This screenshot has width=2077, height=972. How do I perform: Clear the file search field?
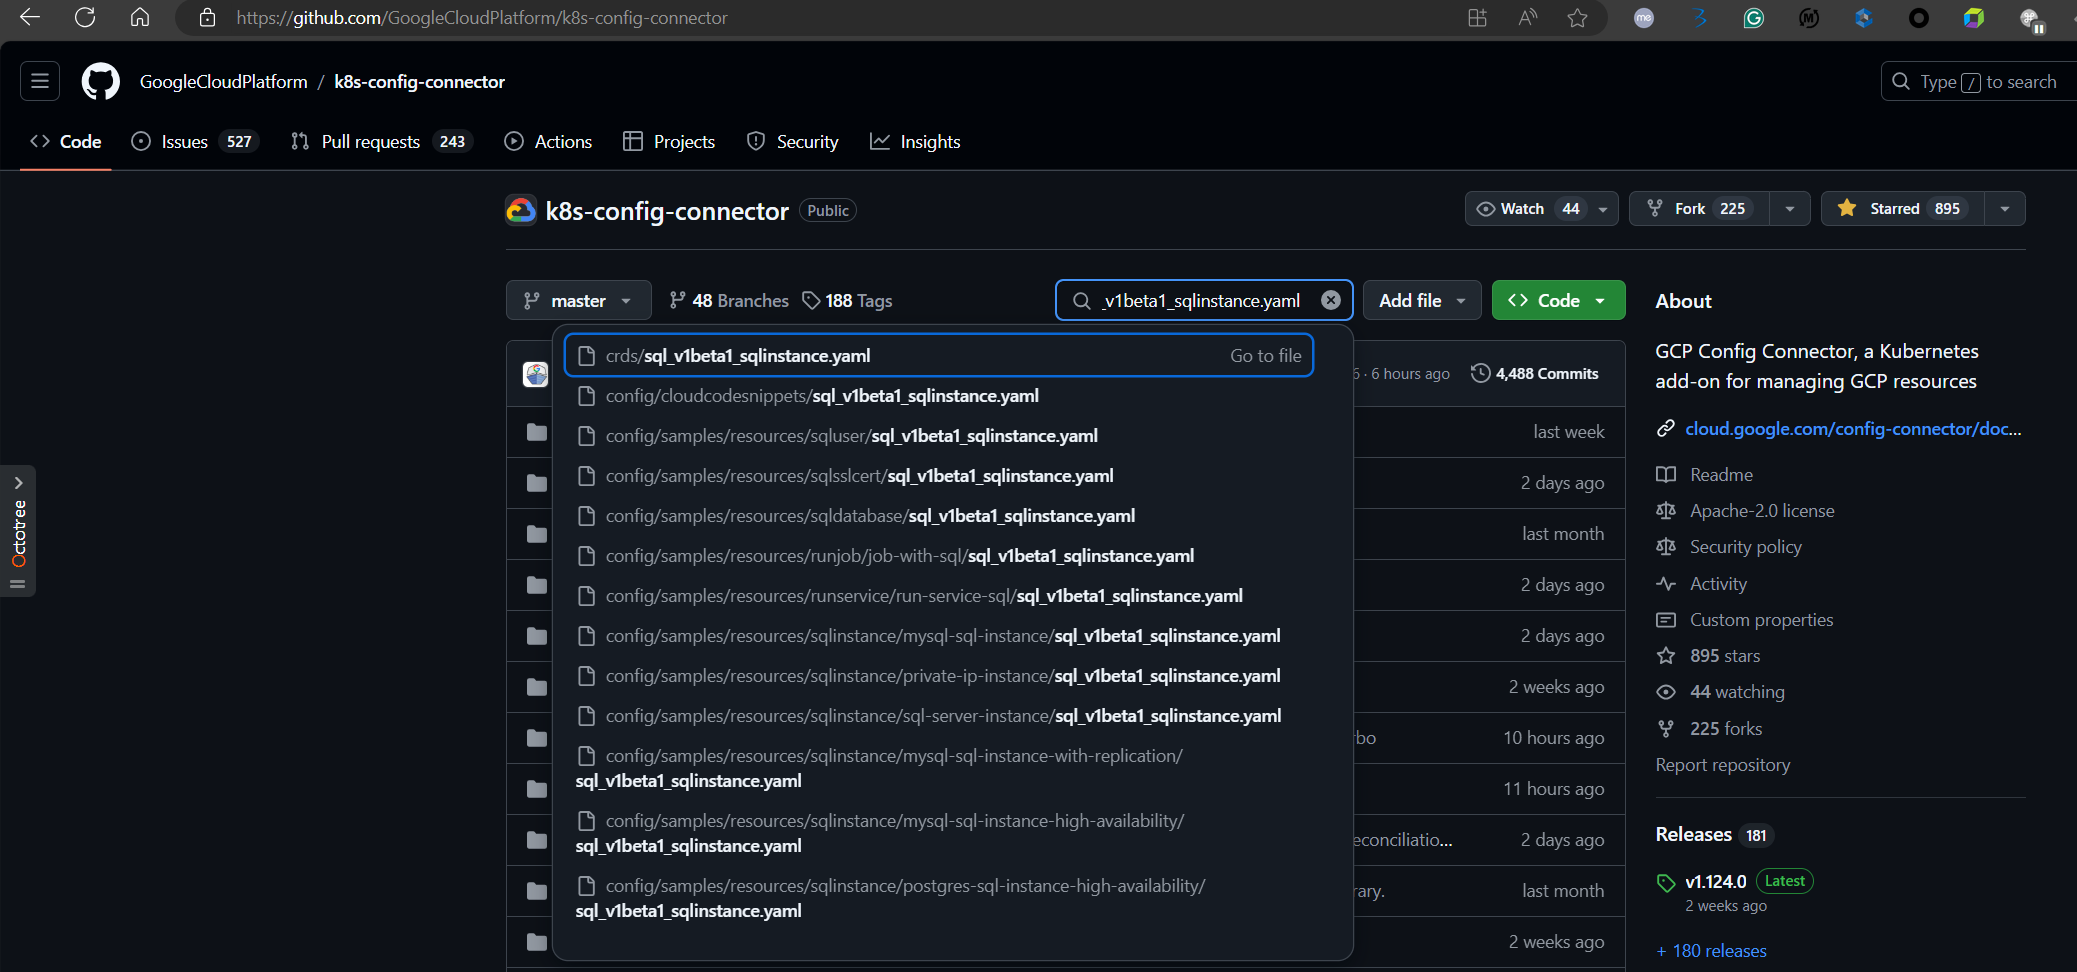[1330, 300]
